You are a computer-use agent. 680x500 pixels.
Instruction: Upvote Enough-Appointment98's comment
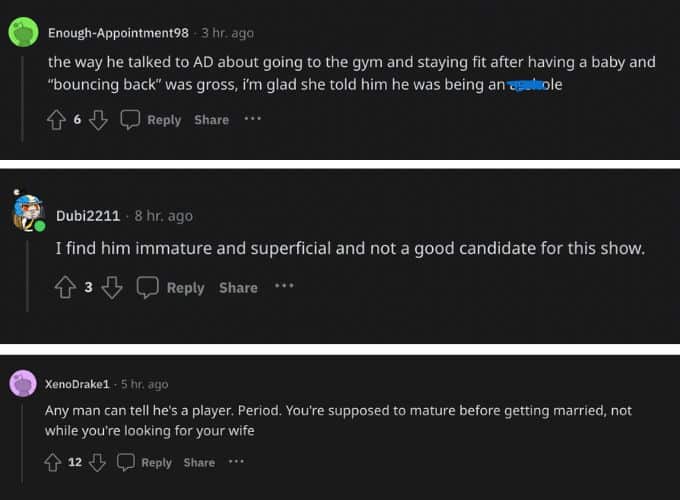tap(57, 120)
